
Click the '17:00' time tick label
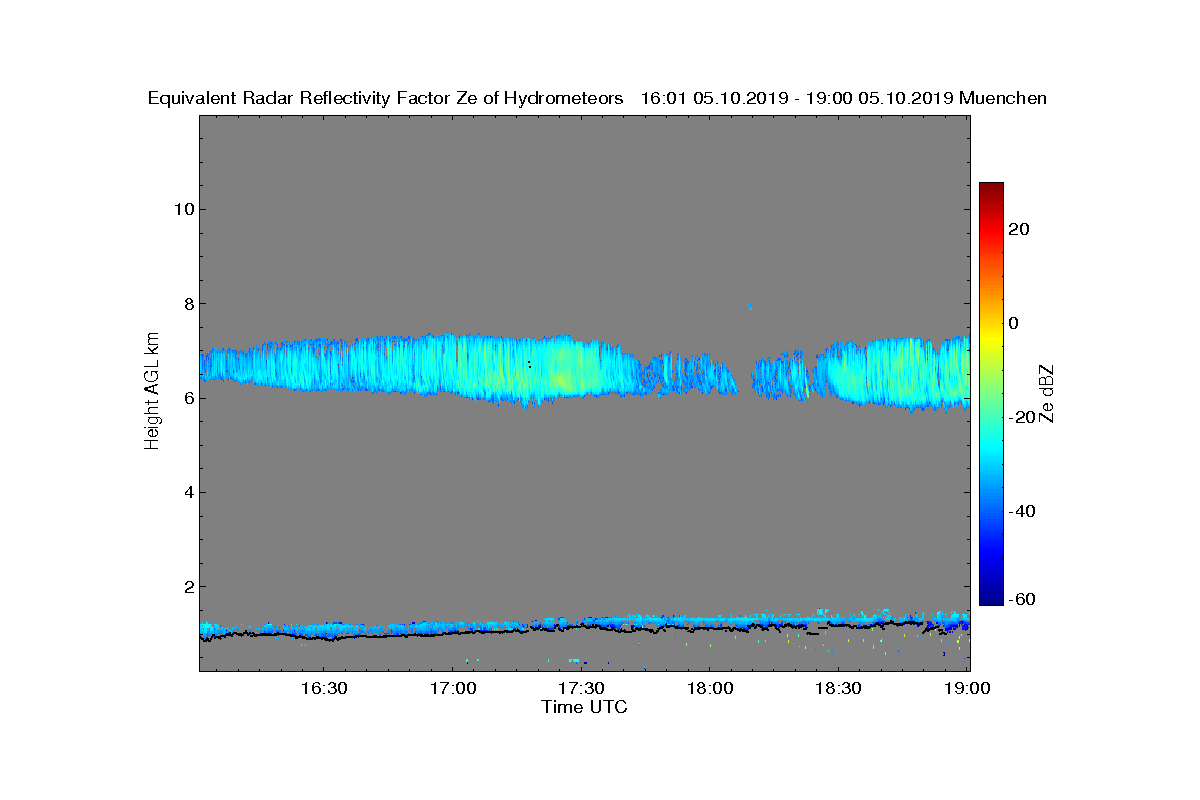pos(452,688)
